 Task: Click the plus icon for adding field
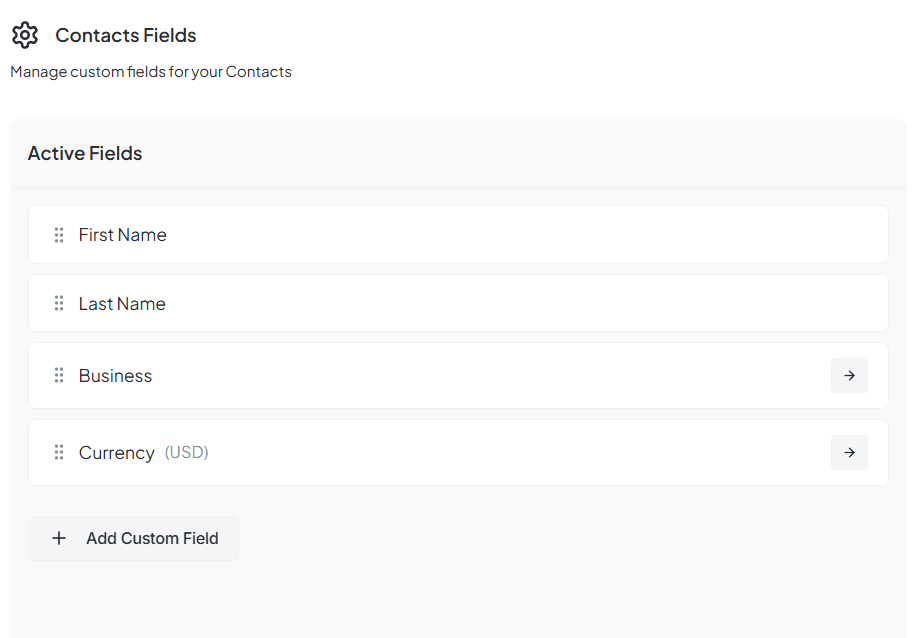tap(59, 538)
